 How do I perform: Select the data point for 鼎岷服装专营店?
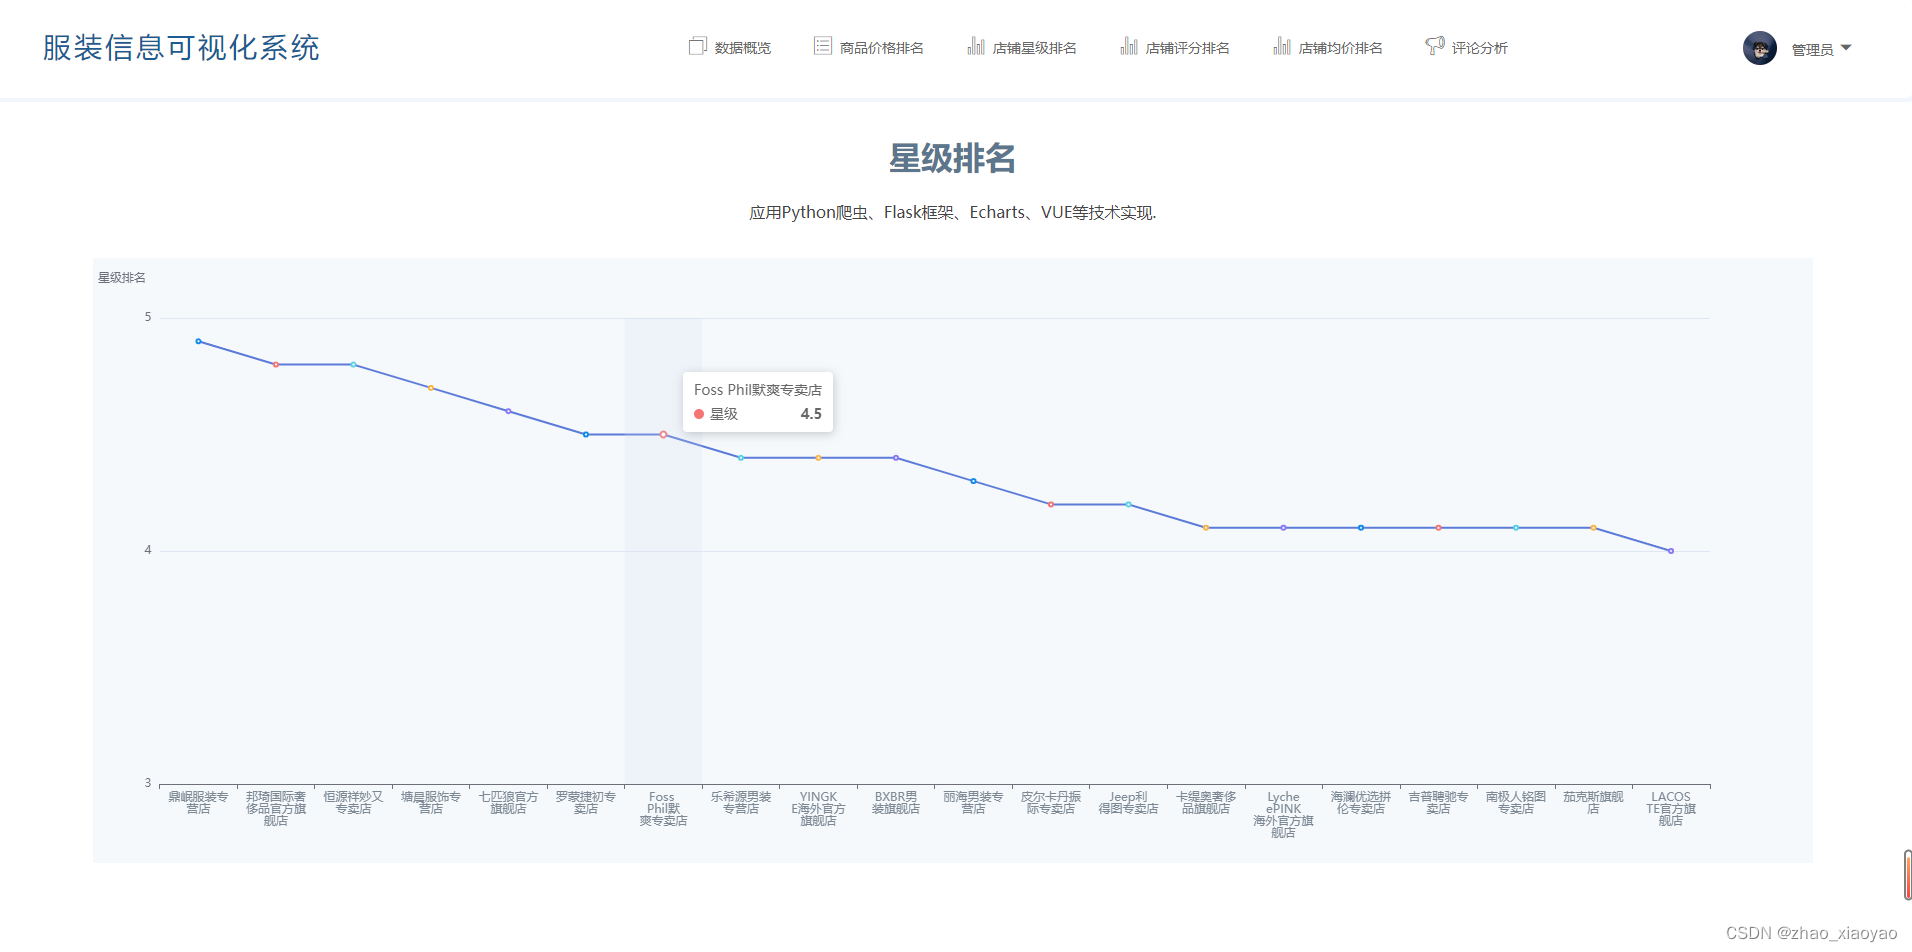pos(198,341)
